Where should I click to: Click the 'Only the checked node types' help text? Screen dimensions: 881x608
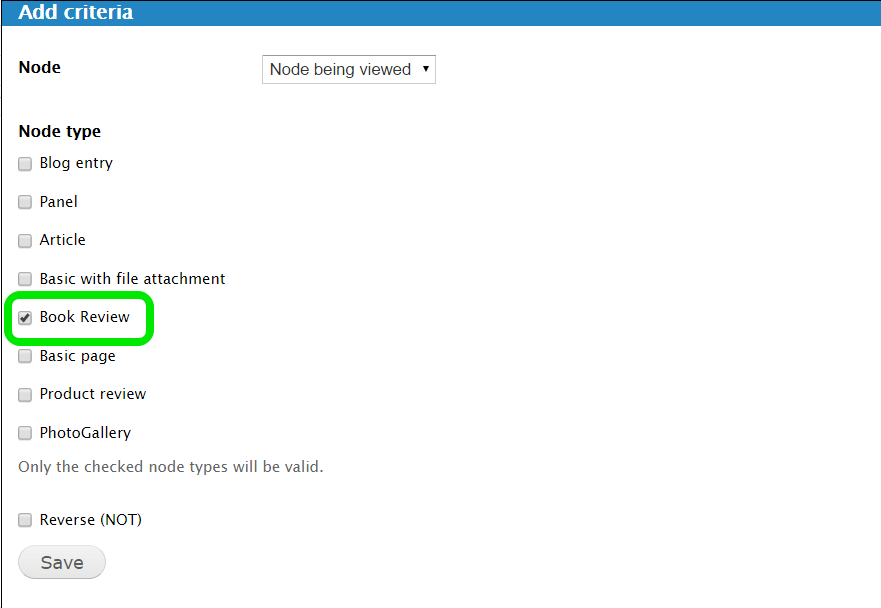(171, 467)
